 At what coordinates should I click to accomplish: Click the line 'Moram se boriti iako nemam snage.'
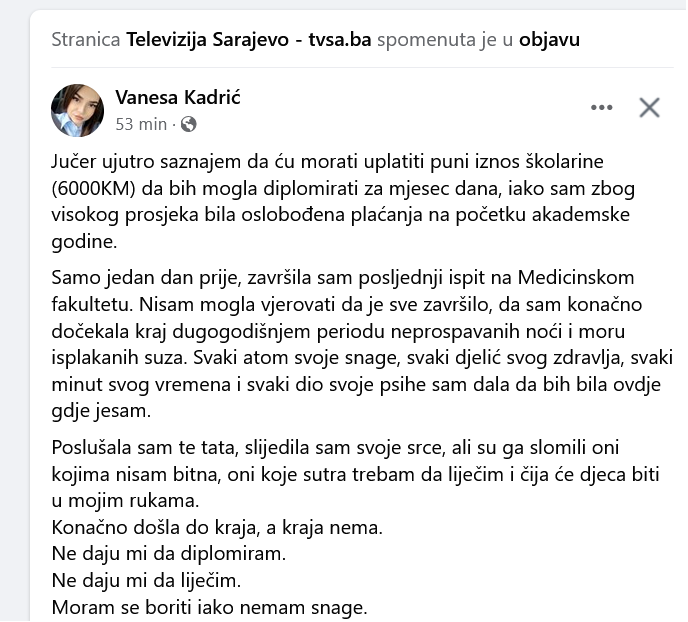coord(209,605)
